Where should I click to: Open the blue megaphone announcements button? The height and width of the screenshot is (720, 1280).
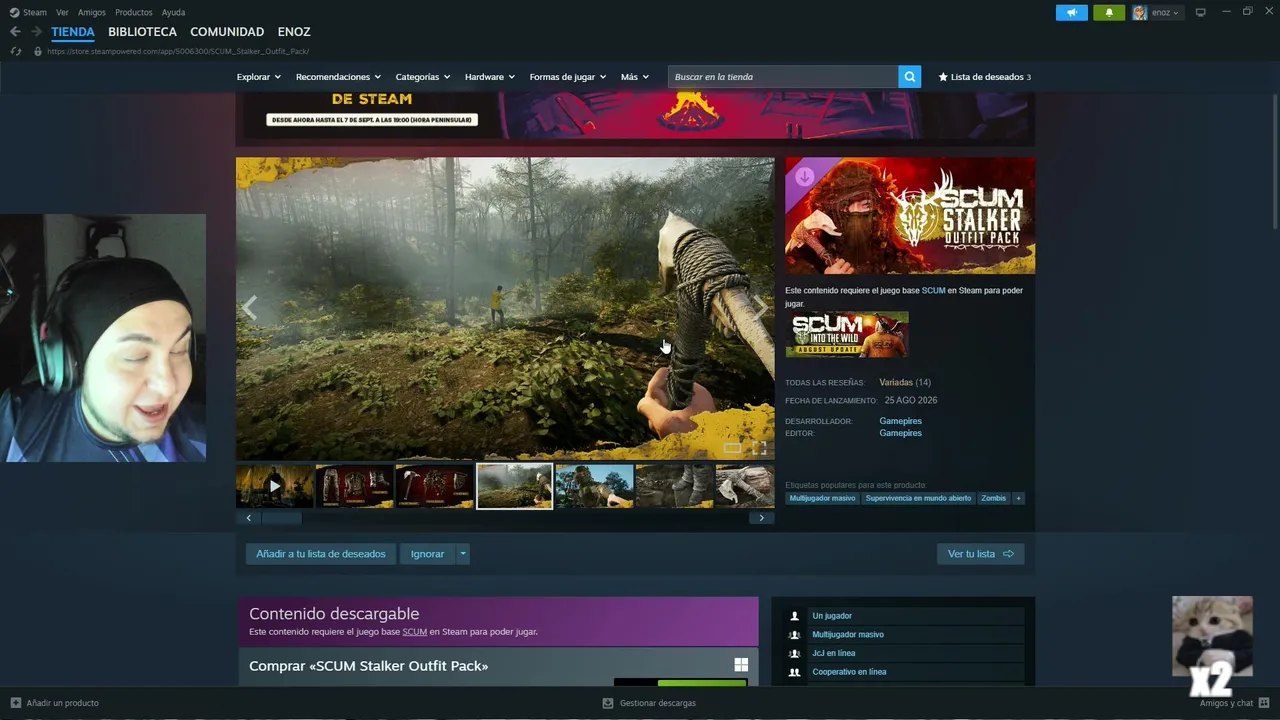(x=1071, y=13)
